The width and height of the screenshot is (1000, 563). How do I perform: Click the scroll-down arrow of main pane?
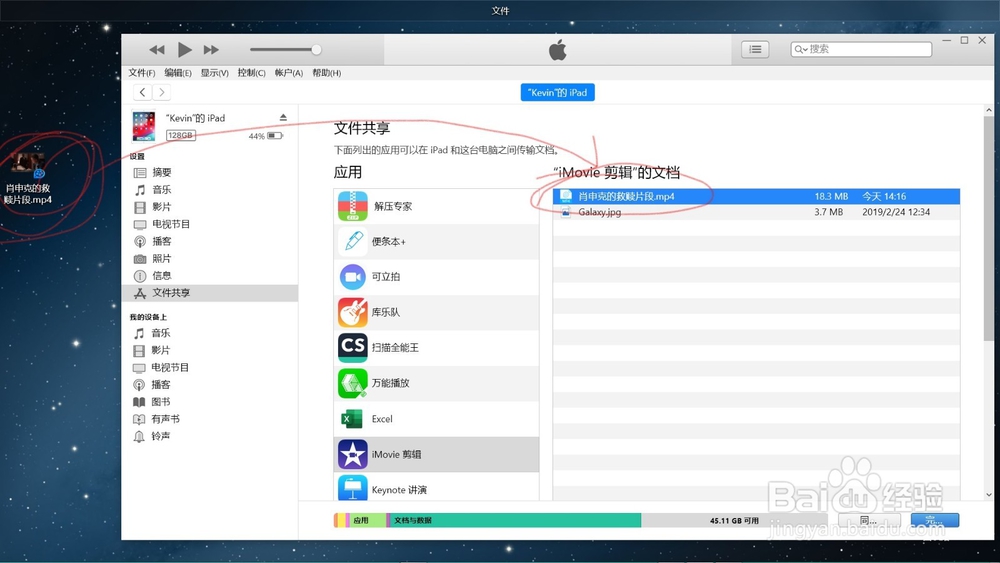(989, 495)
